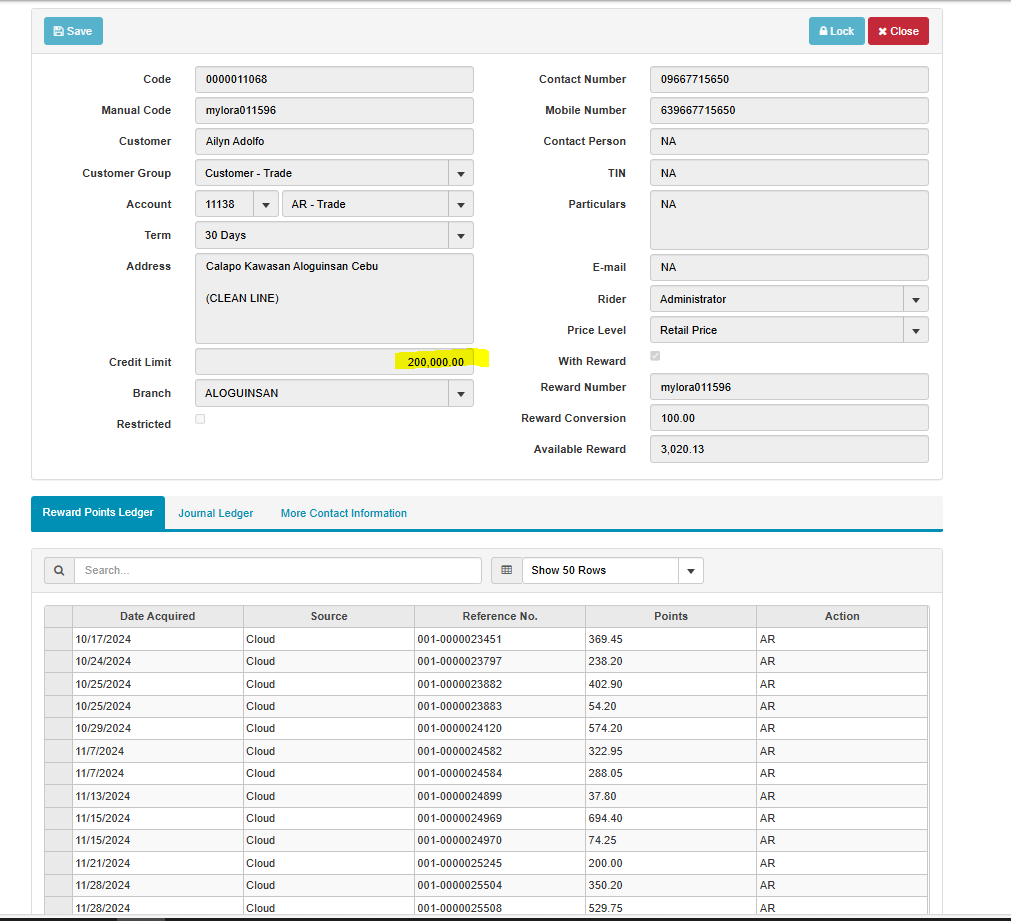Screen dimensions: 1011x921
Task: Expand the Show 50 Rows dropdown
Action: 690,571
